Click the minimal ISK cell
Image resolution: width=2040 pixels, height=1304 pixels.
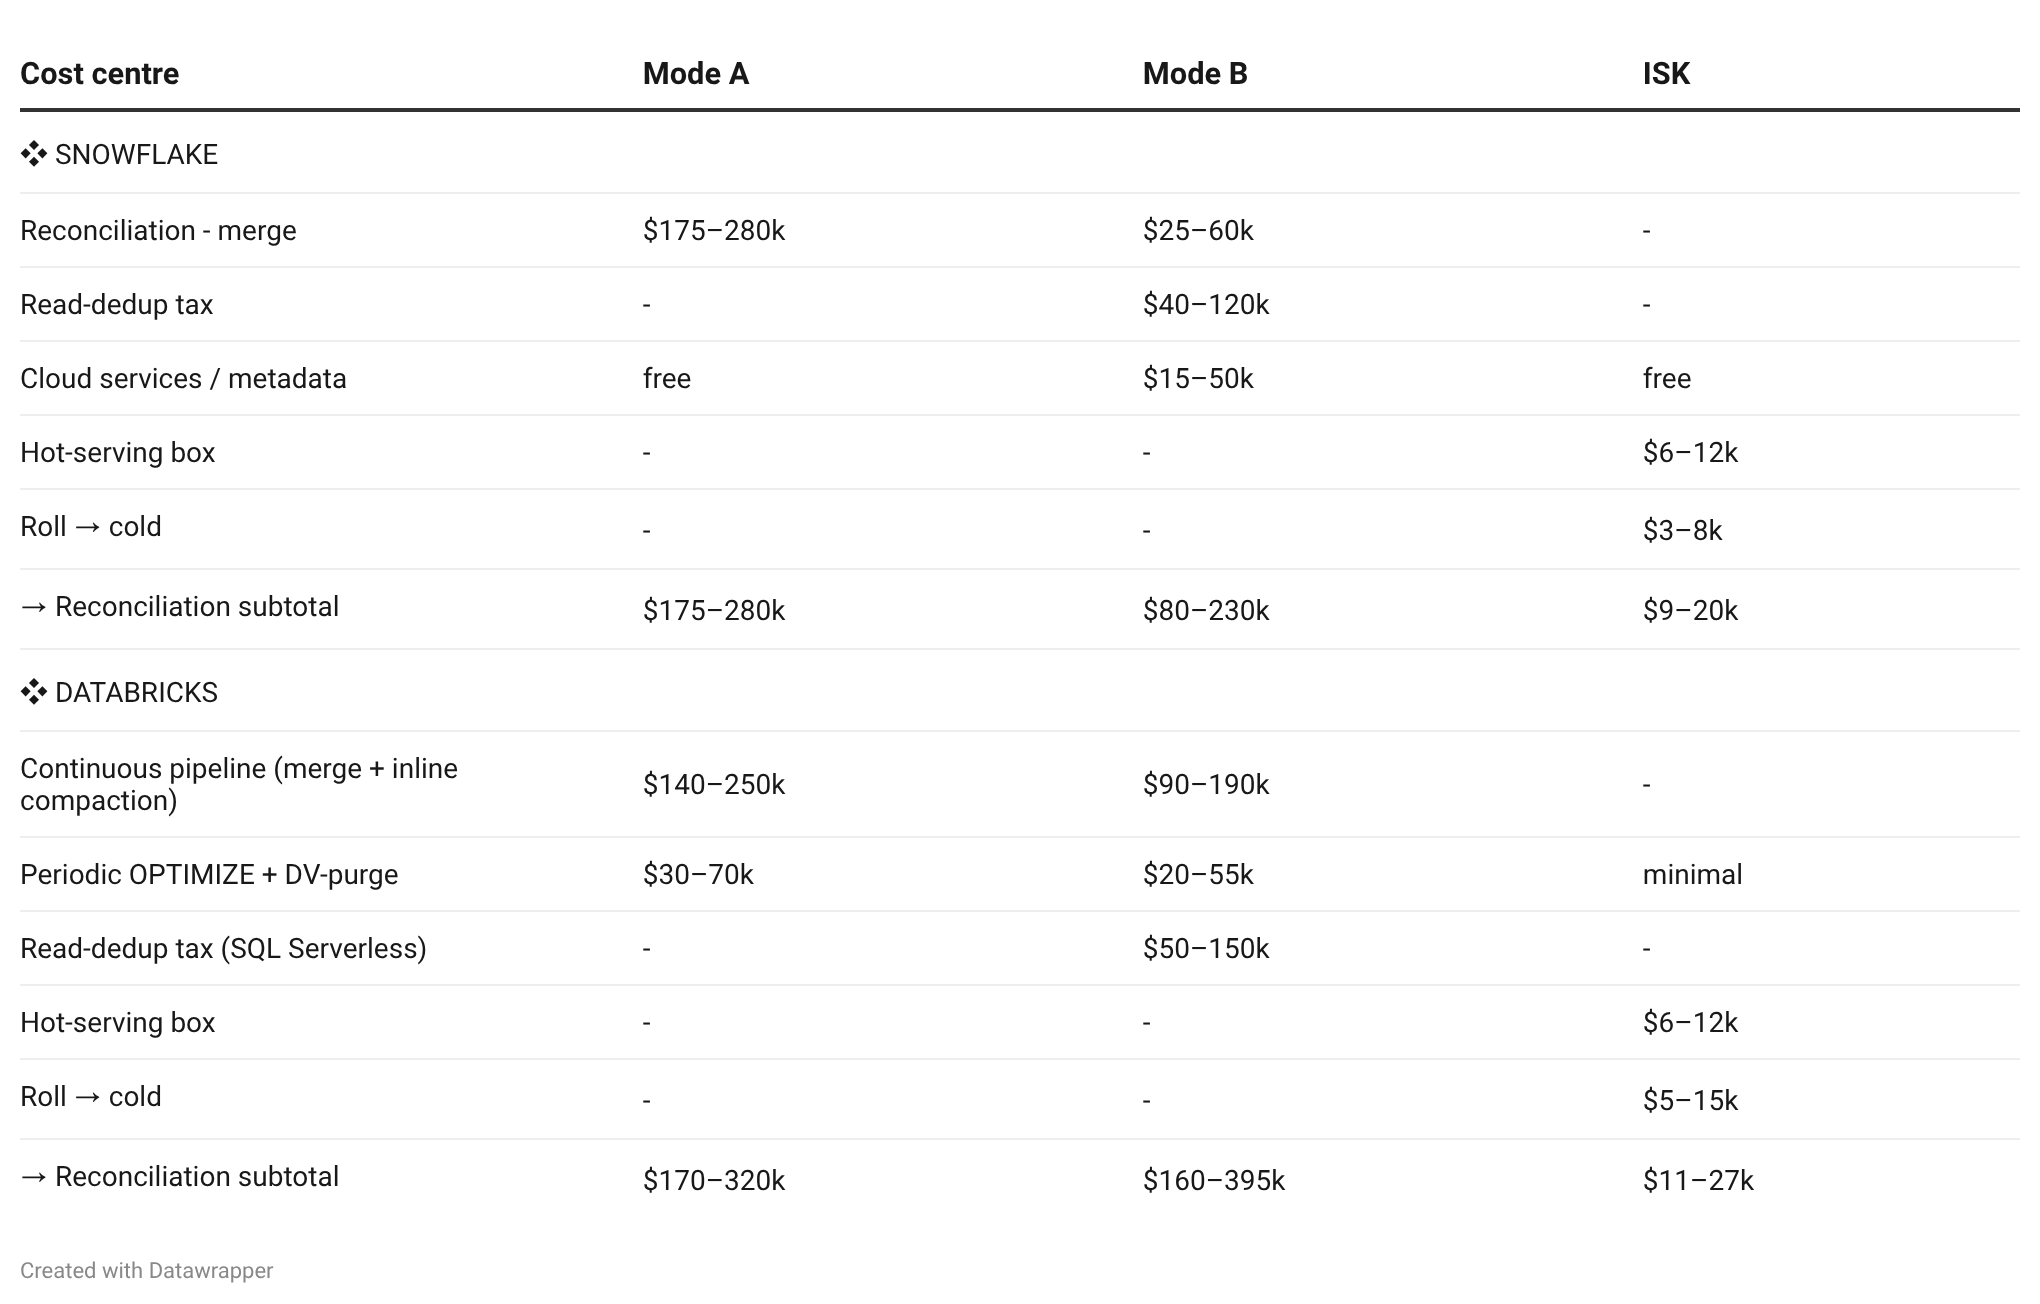point(1692,874)
